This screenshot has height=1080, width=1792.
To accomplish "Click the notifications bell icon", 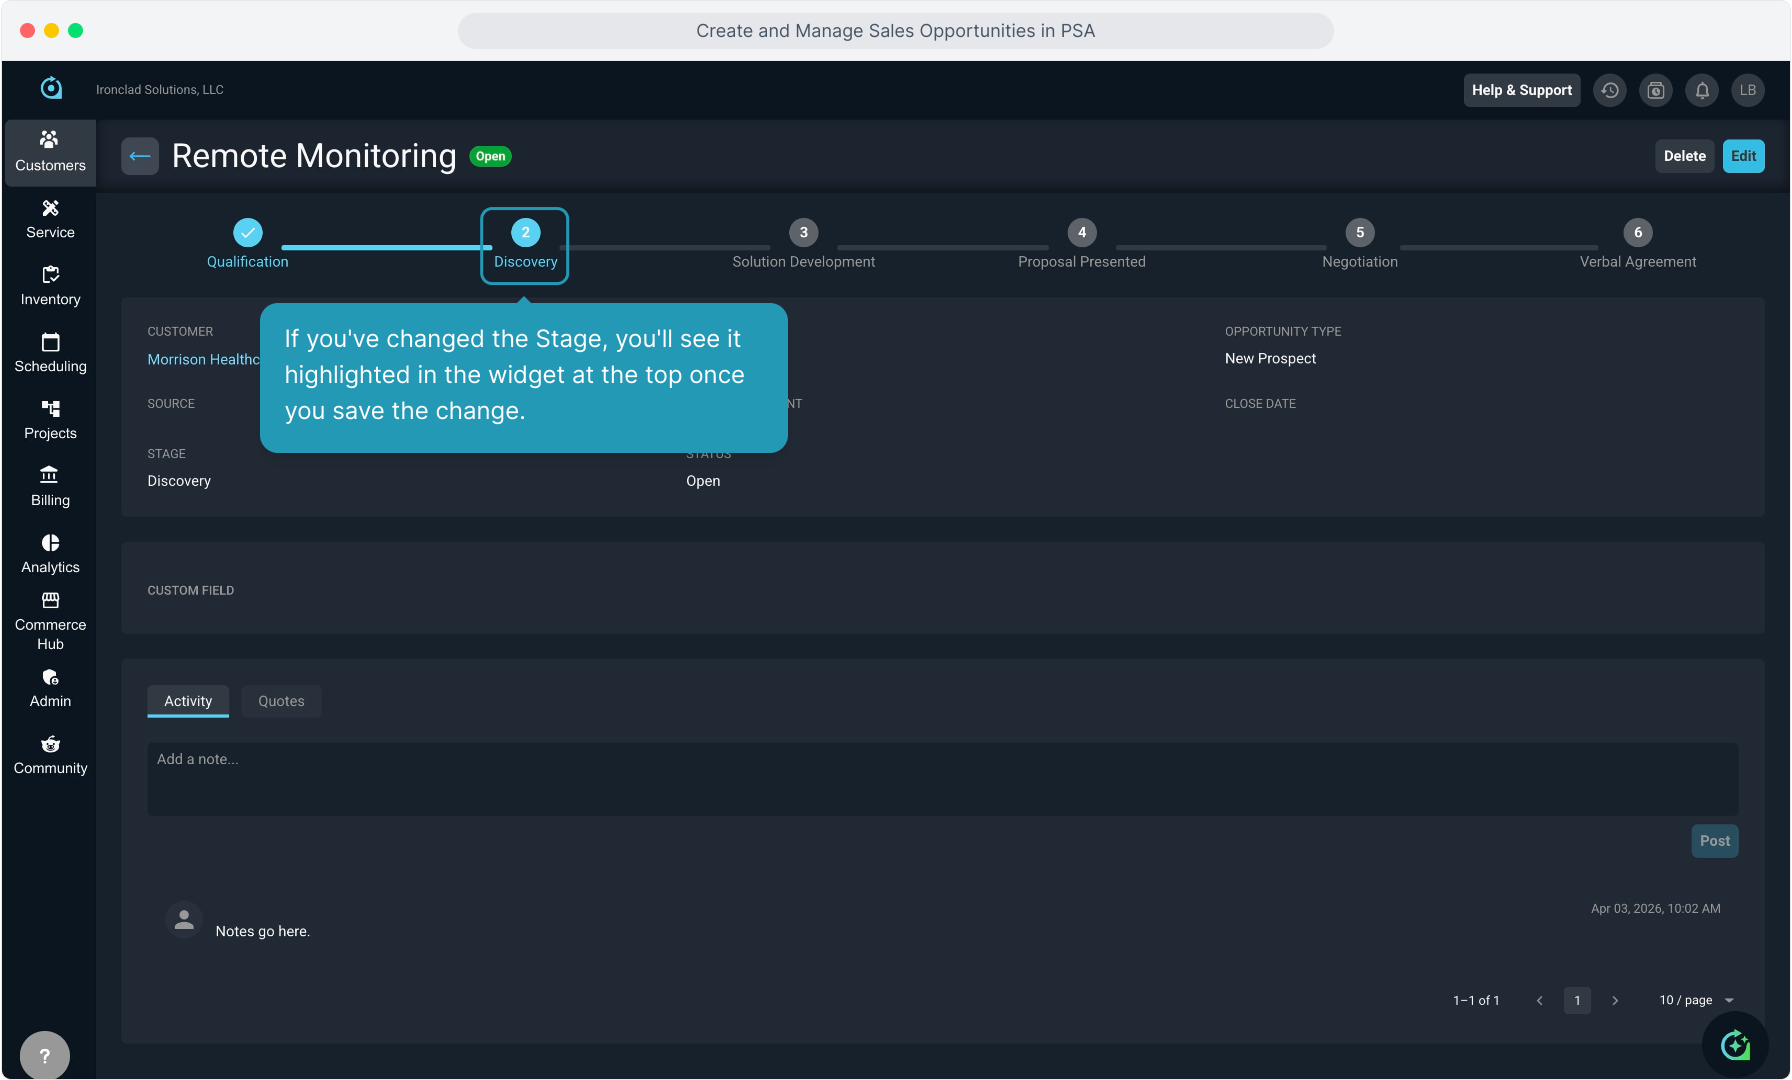I will coord(1702,90).
